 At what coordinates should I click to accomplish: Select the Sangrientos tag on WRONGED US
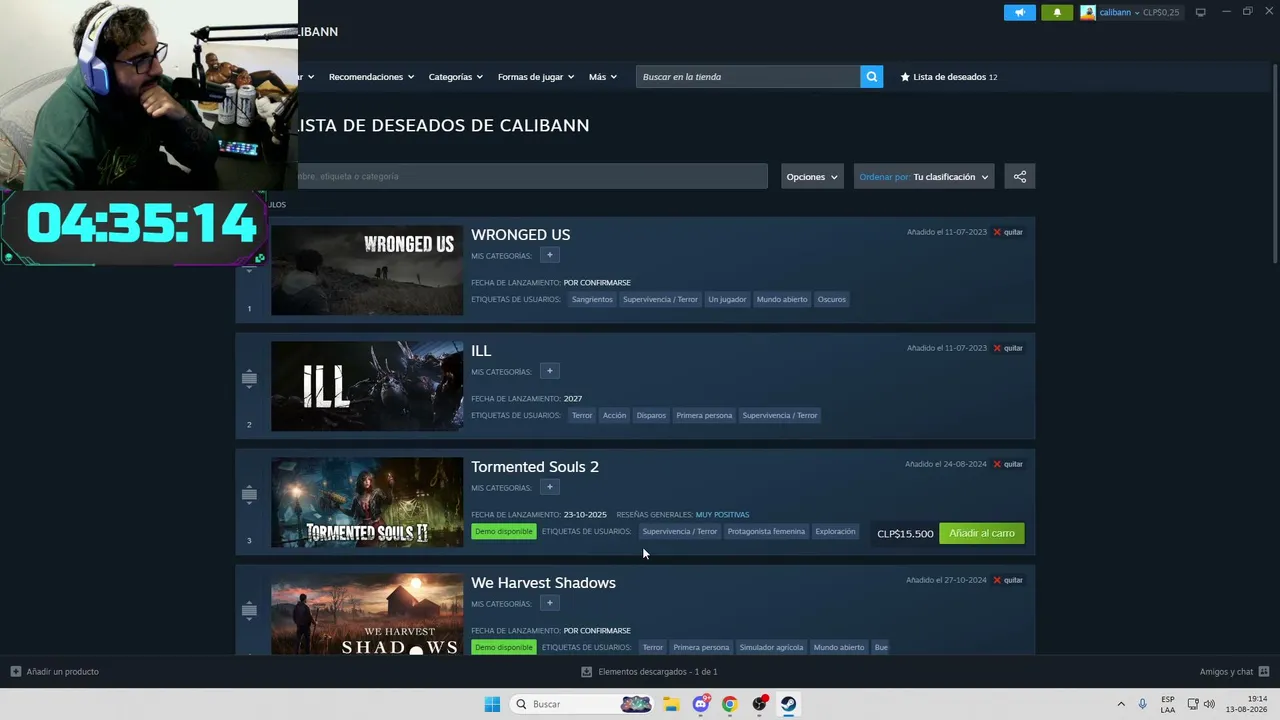click(x=592, y=299)
